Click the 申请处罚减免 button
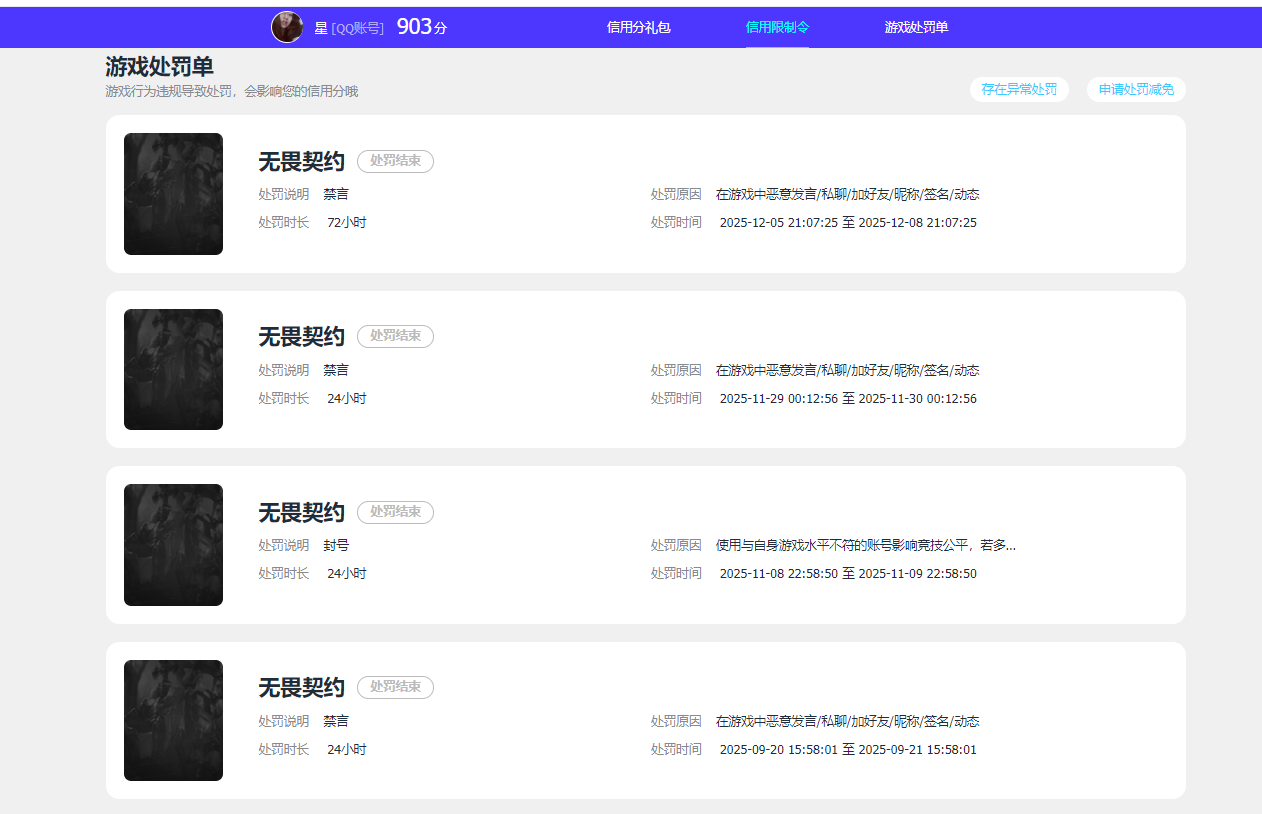1262x814 pixels. point(1136,89)
